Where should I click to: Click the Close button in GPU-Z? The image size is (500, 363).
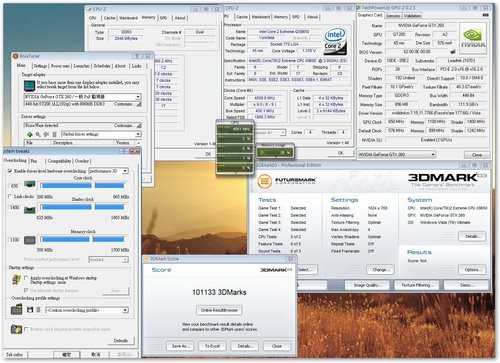[477, 155]
